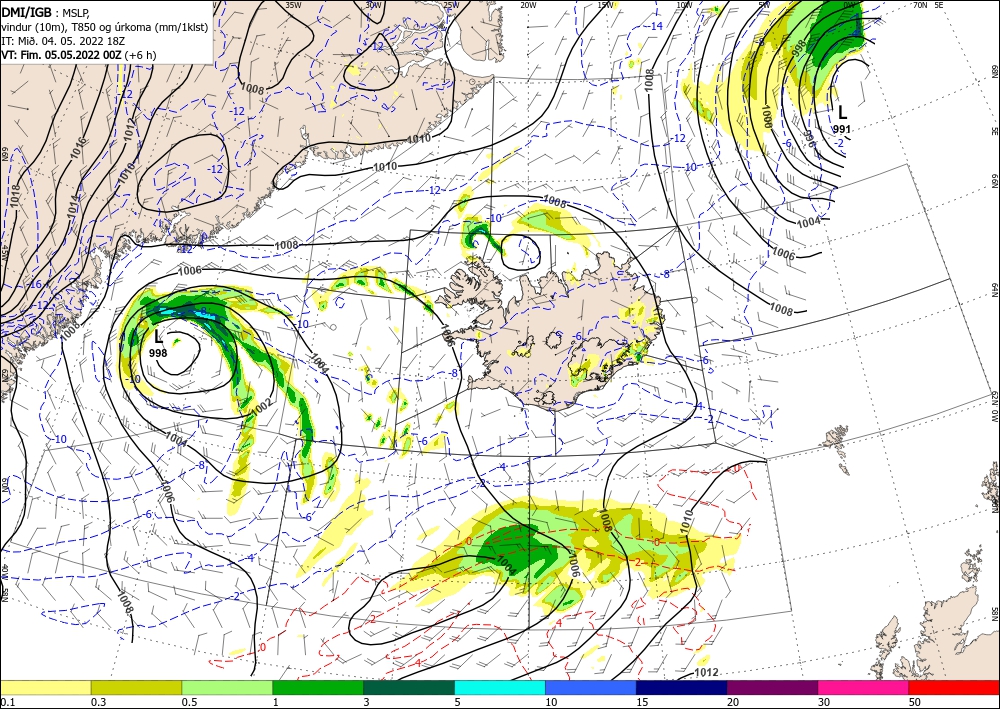Click the 1014 isobar label

tap(74, 206)
